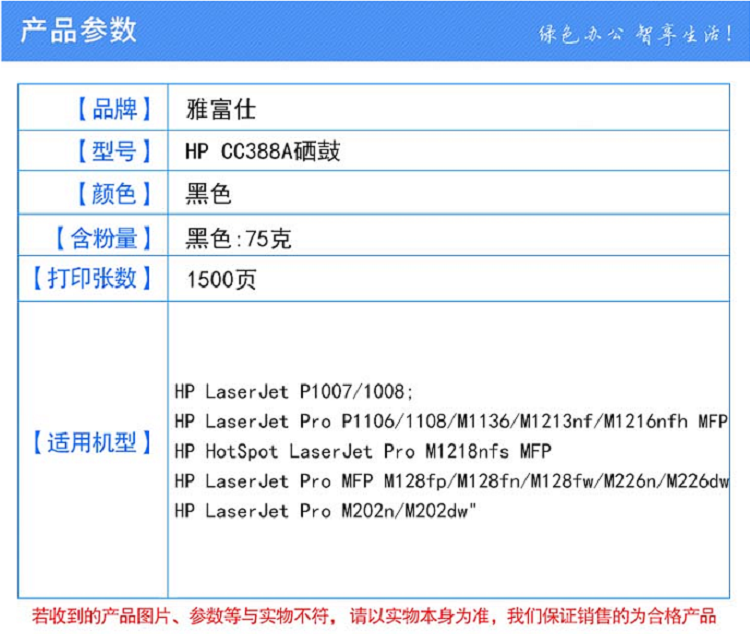The height and width of the screenshot is (634, 750).
Task: Click the HP LaserJet P1007/1008 line
Action: 293,392
